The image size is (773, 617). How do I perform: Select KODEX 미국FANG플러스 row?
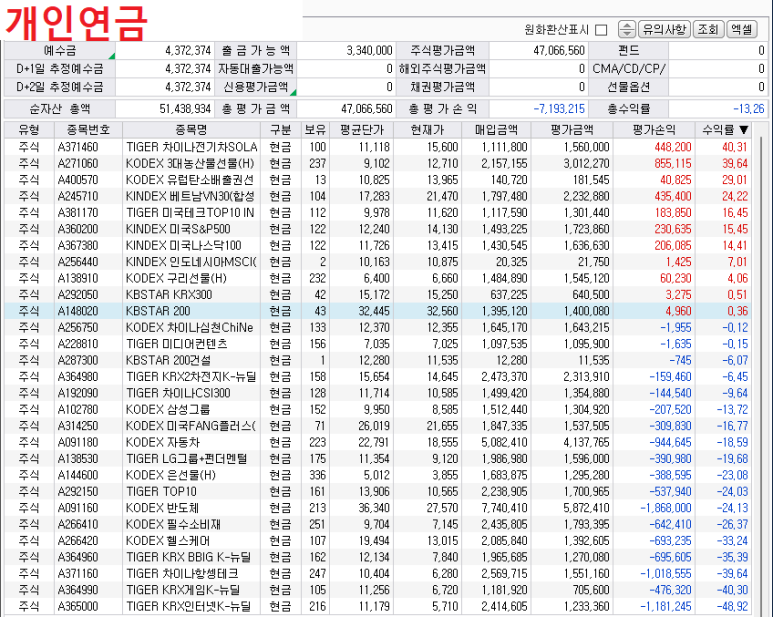pos(378,426)
